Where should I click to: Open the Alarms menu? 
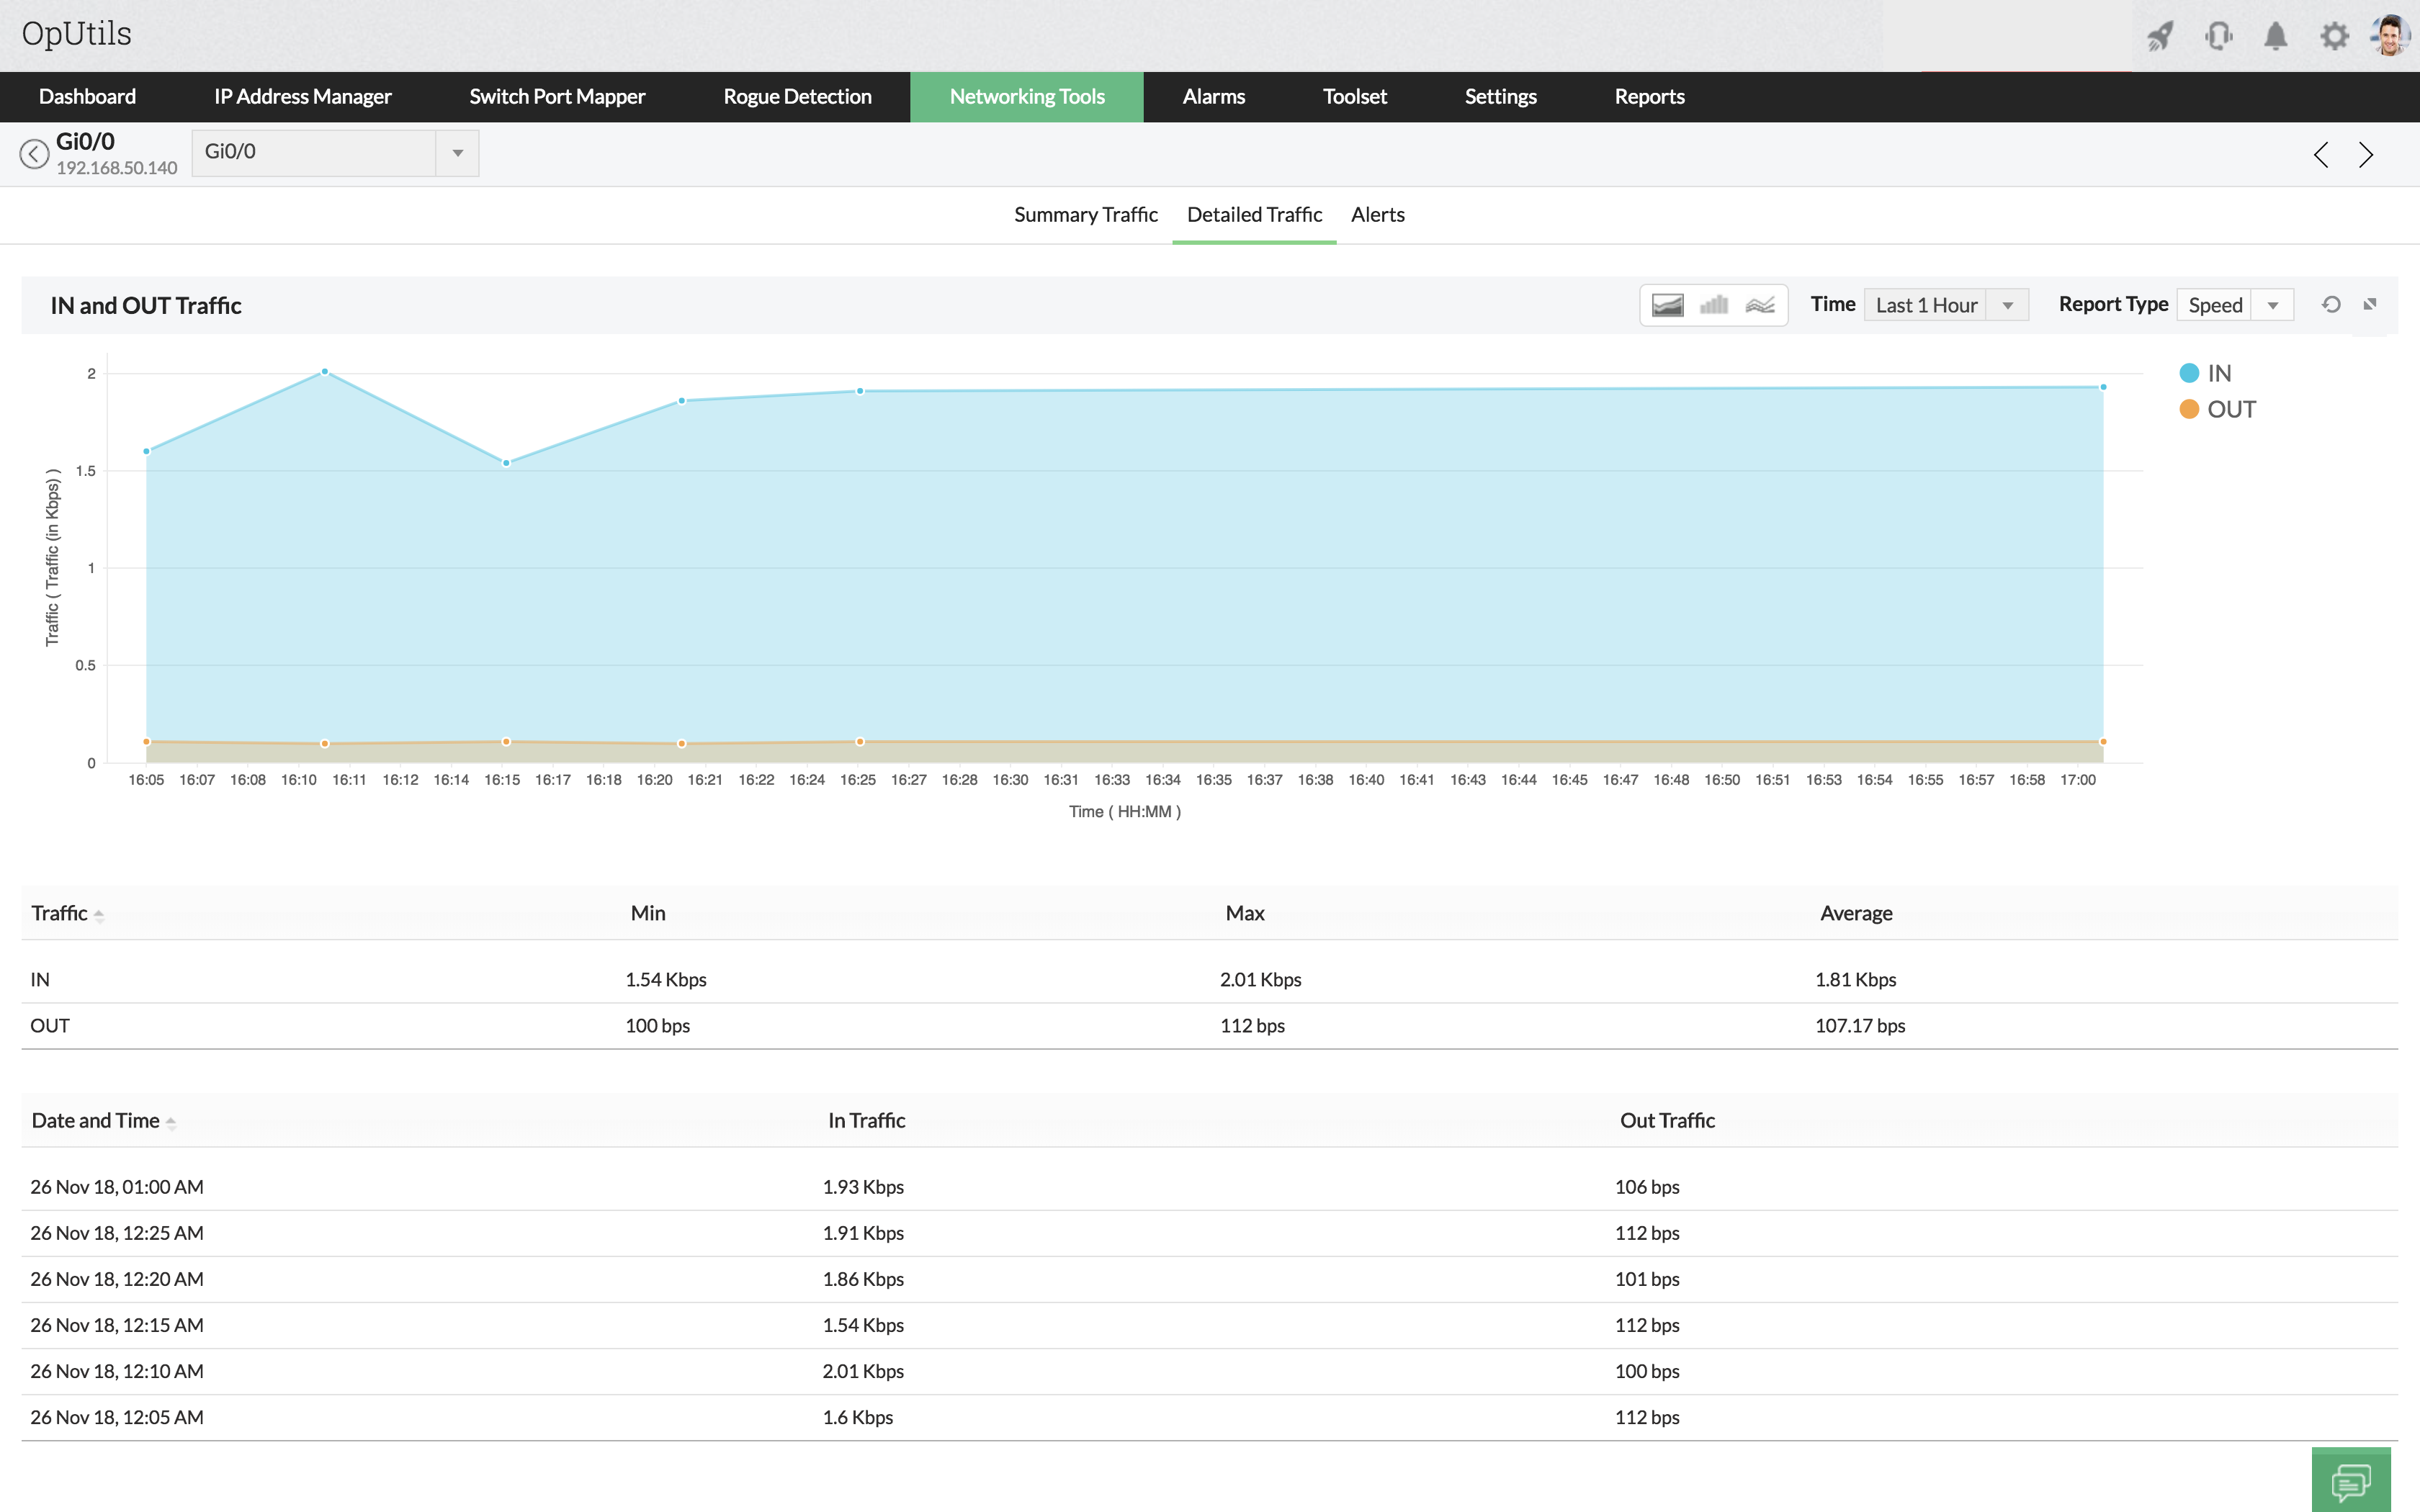pos(1213,97)
